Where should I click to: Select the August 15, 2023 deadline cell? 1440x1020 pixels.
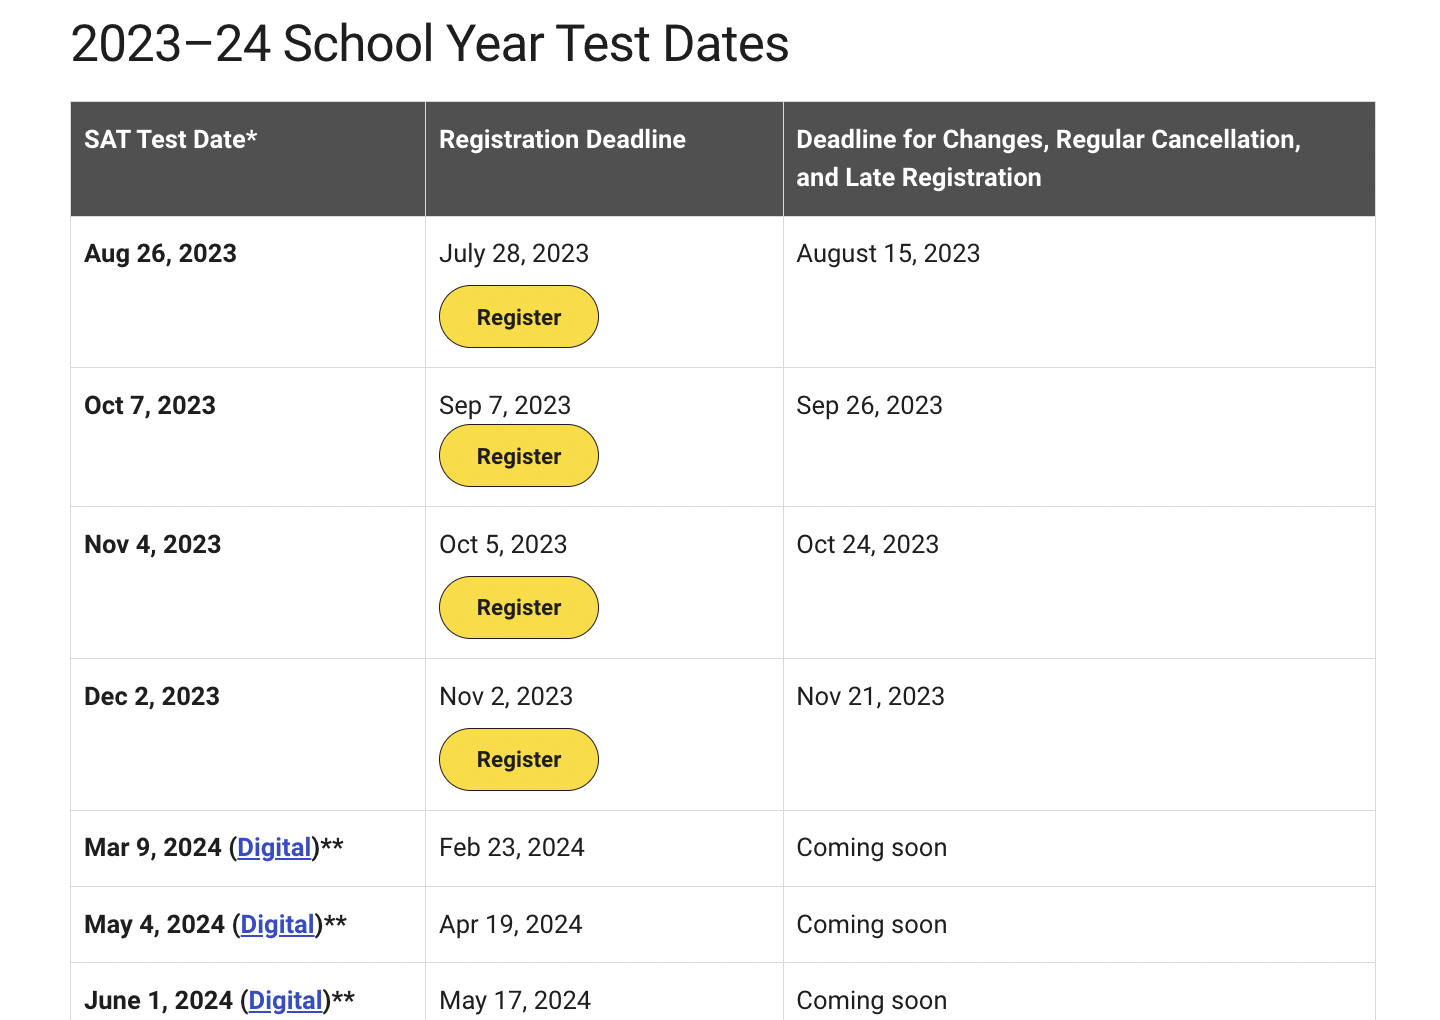pos(888,254)
